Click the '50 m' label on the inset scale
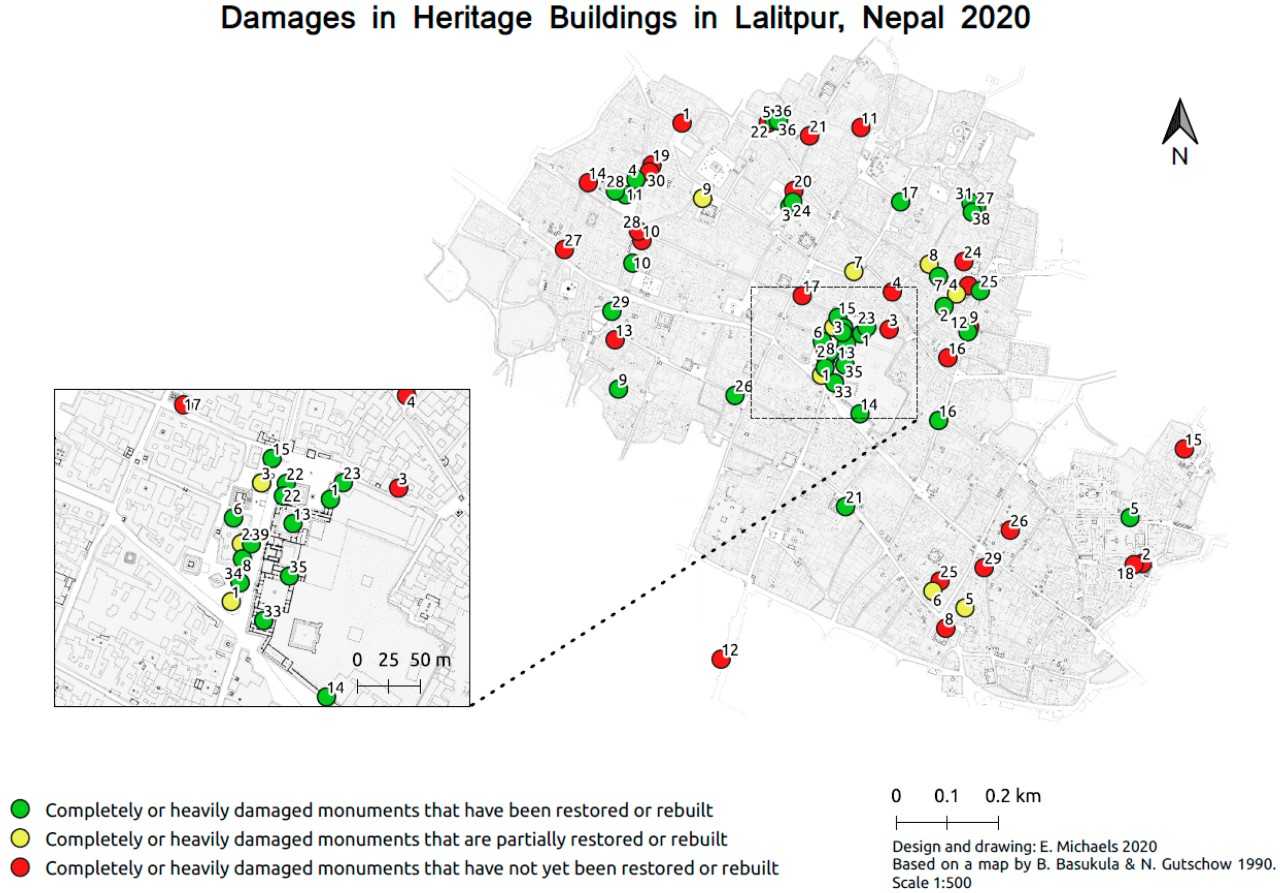Screen dimensions: 1280x893 click(x=430, y=661)
